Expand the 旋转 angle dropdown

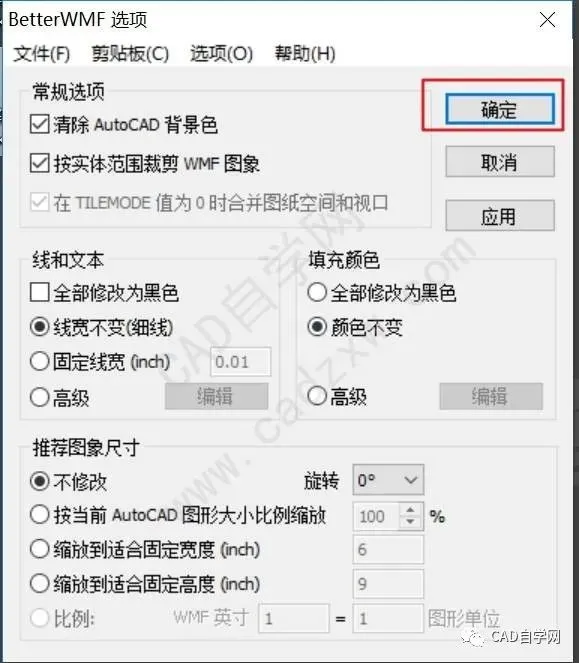click(x=388, y=480)
